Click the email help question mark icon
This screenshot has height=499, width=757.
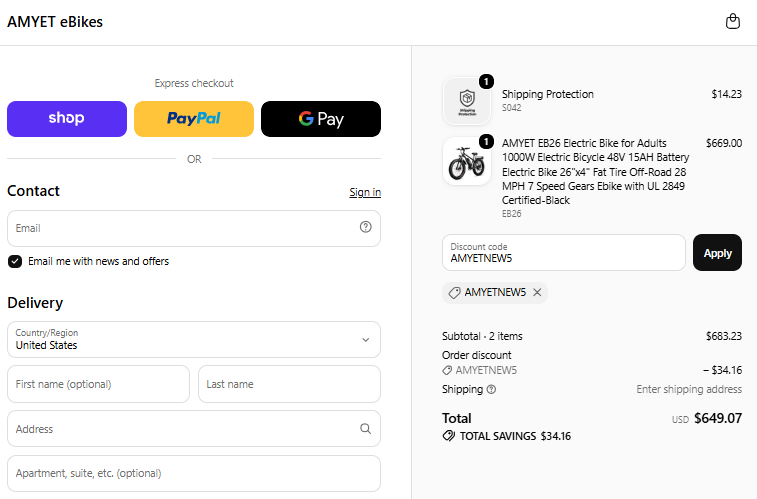(x=365, y=227)
